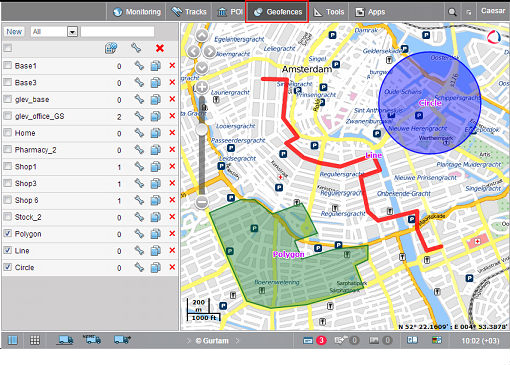Click the wrench icon for Shop1
The image size is (510, 365).
[139, 166]
